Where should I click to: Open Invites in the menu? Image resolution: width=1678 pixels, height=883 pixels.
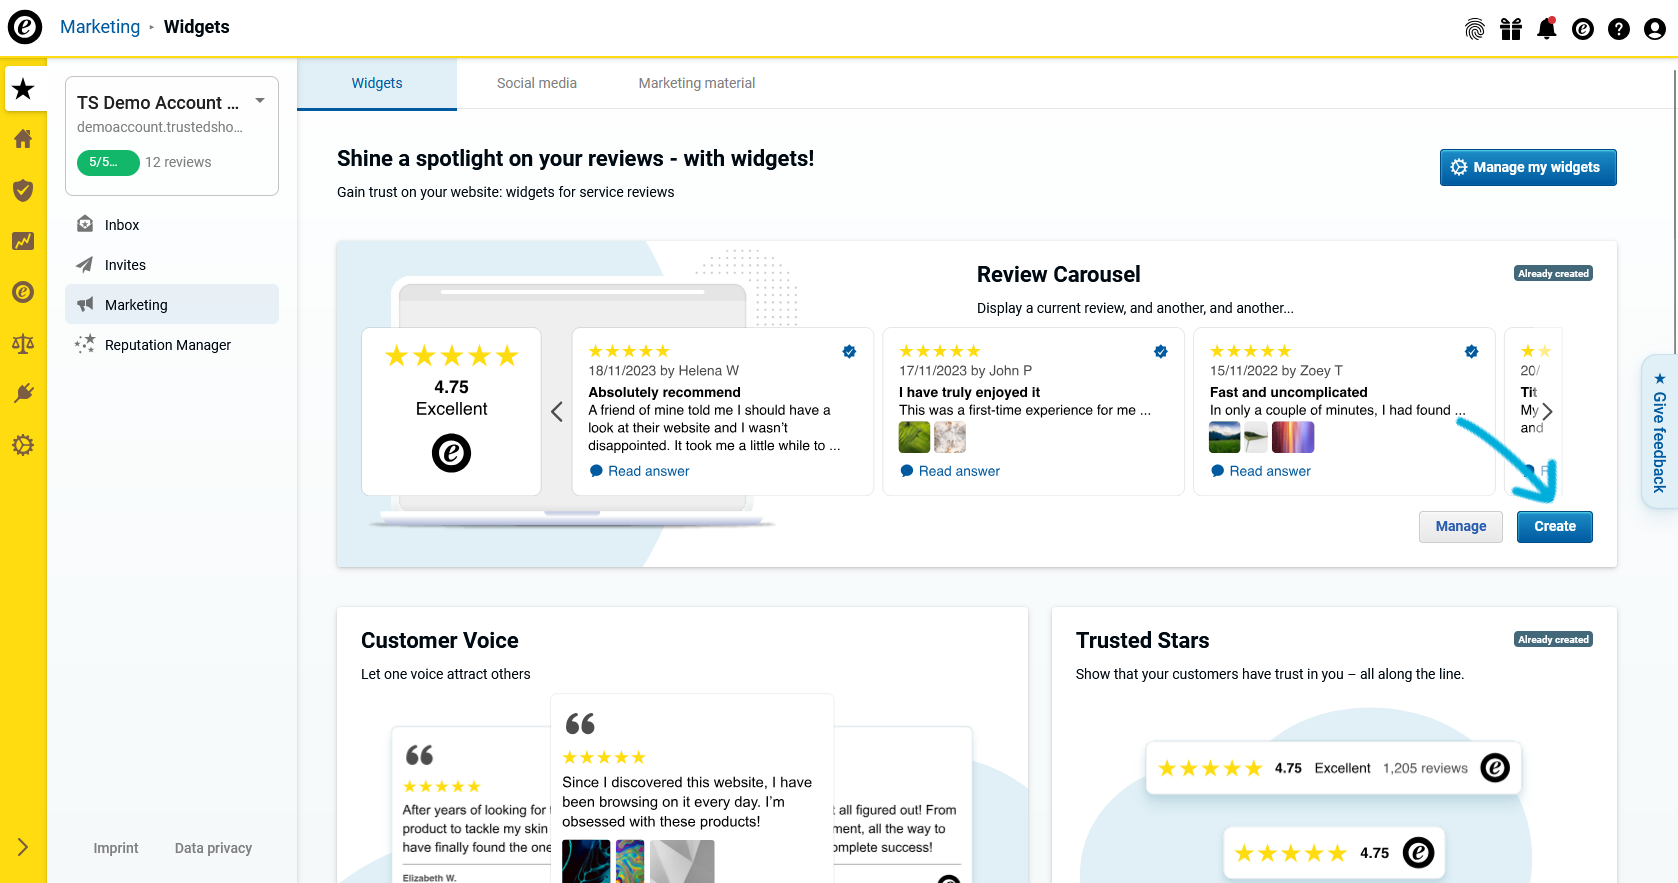172,265
